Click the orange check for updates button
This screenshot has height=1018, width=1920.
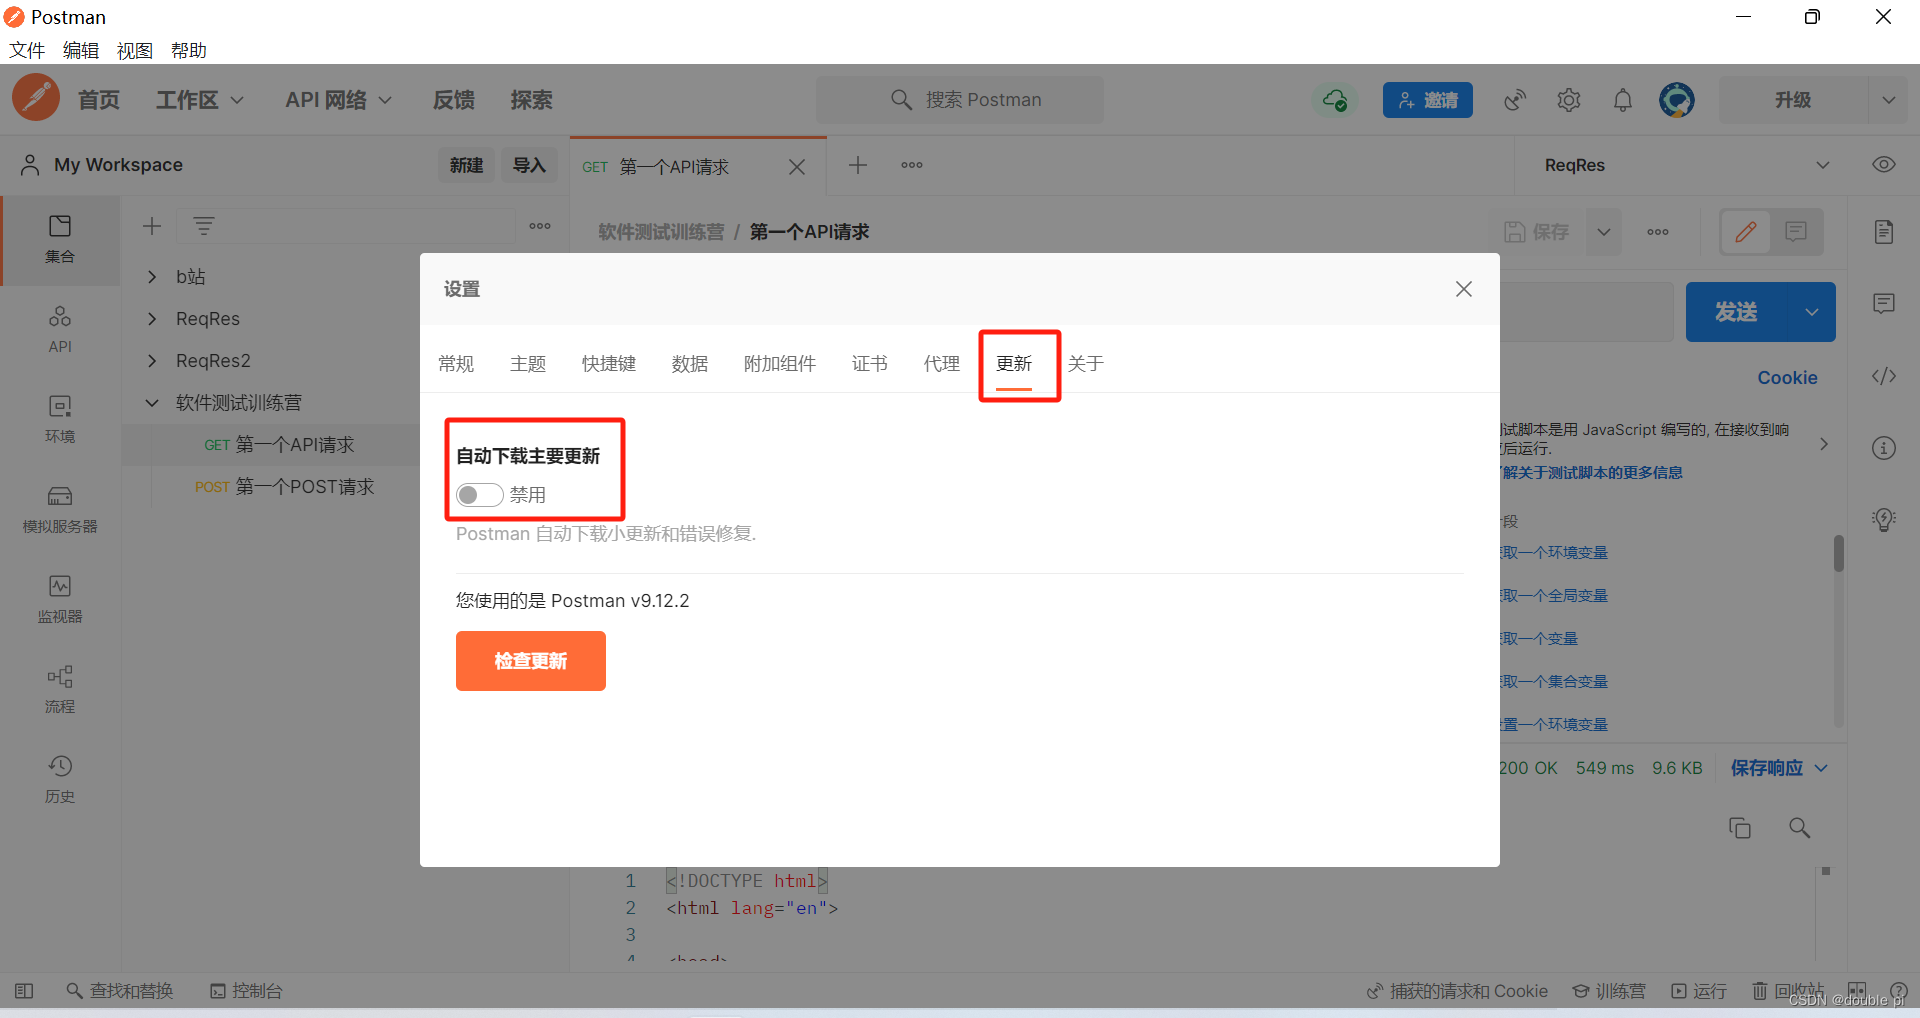tap(531, 661)
